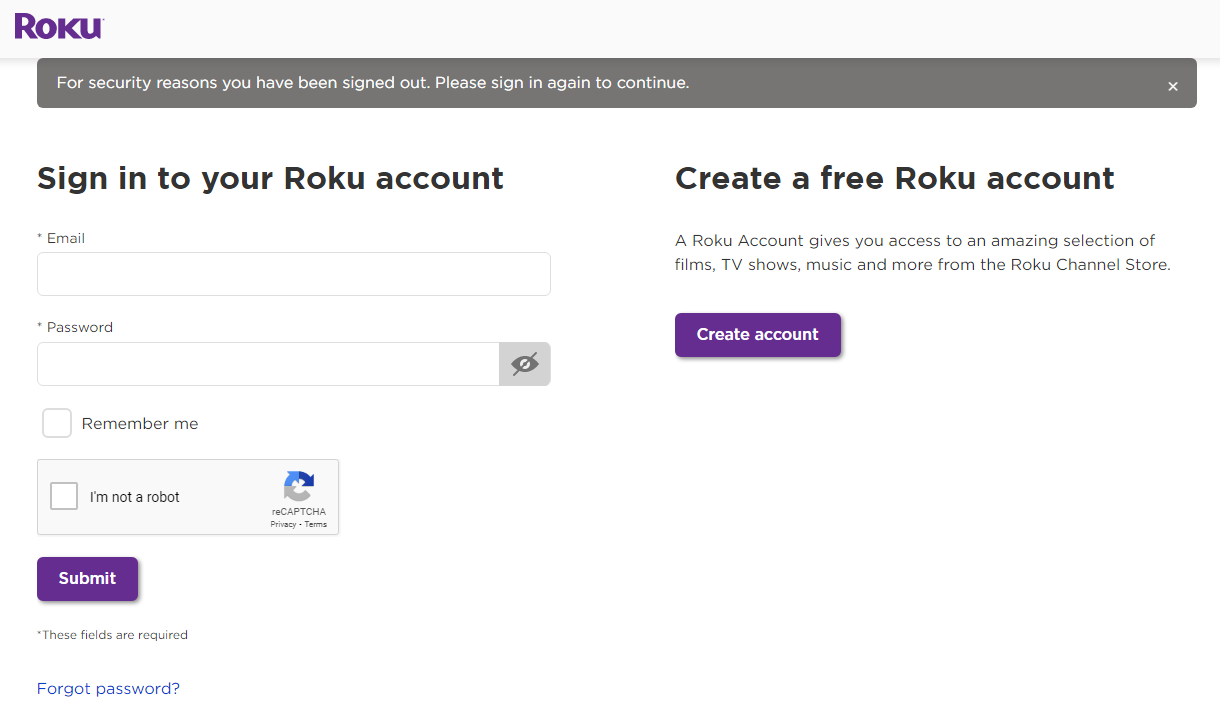Click the Roku Channel Store text
Image resolution: width=1220 pixels, height=723 pixels.
pyautogui.click(x=1088, y=264)
